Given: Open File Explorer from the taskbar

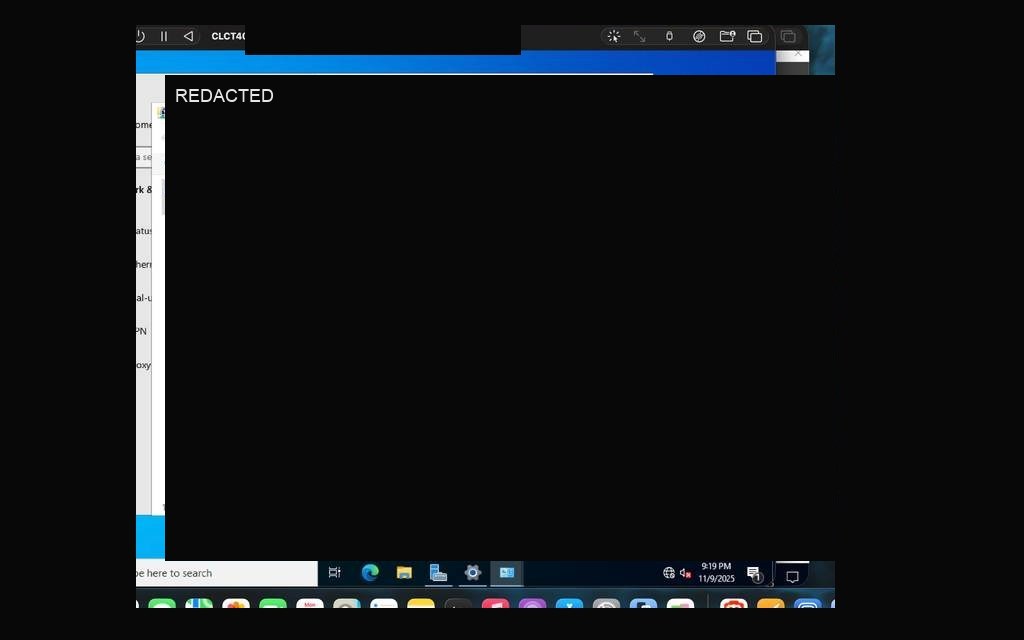Looking at the screenshot, I should (x=404, y=573).
